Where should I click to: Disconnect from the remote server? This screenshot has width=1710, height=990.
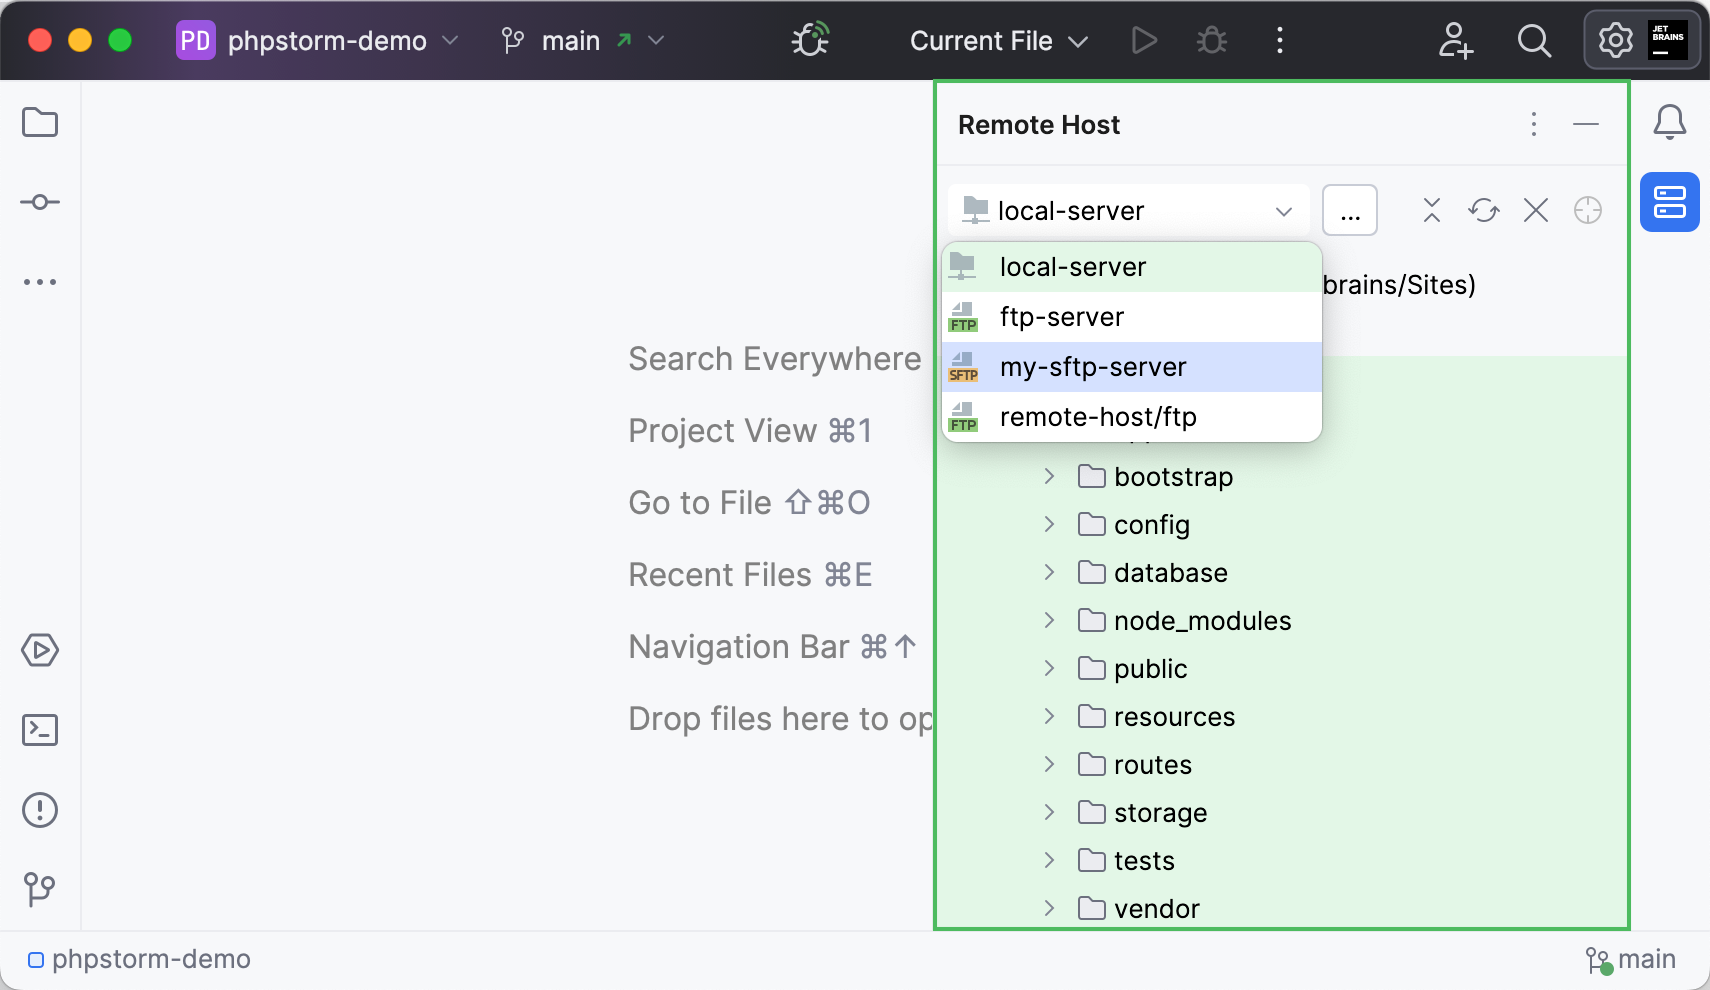pyautogui.click(x=1535, y=210)
